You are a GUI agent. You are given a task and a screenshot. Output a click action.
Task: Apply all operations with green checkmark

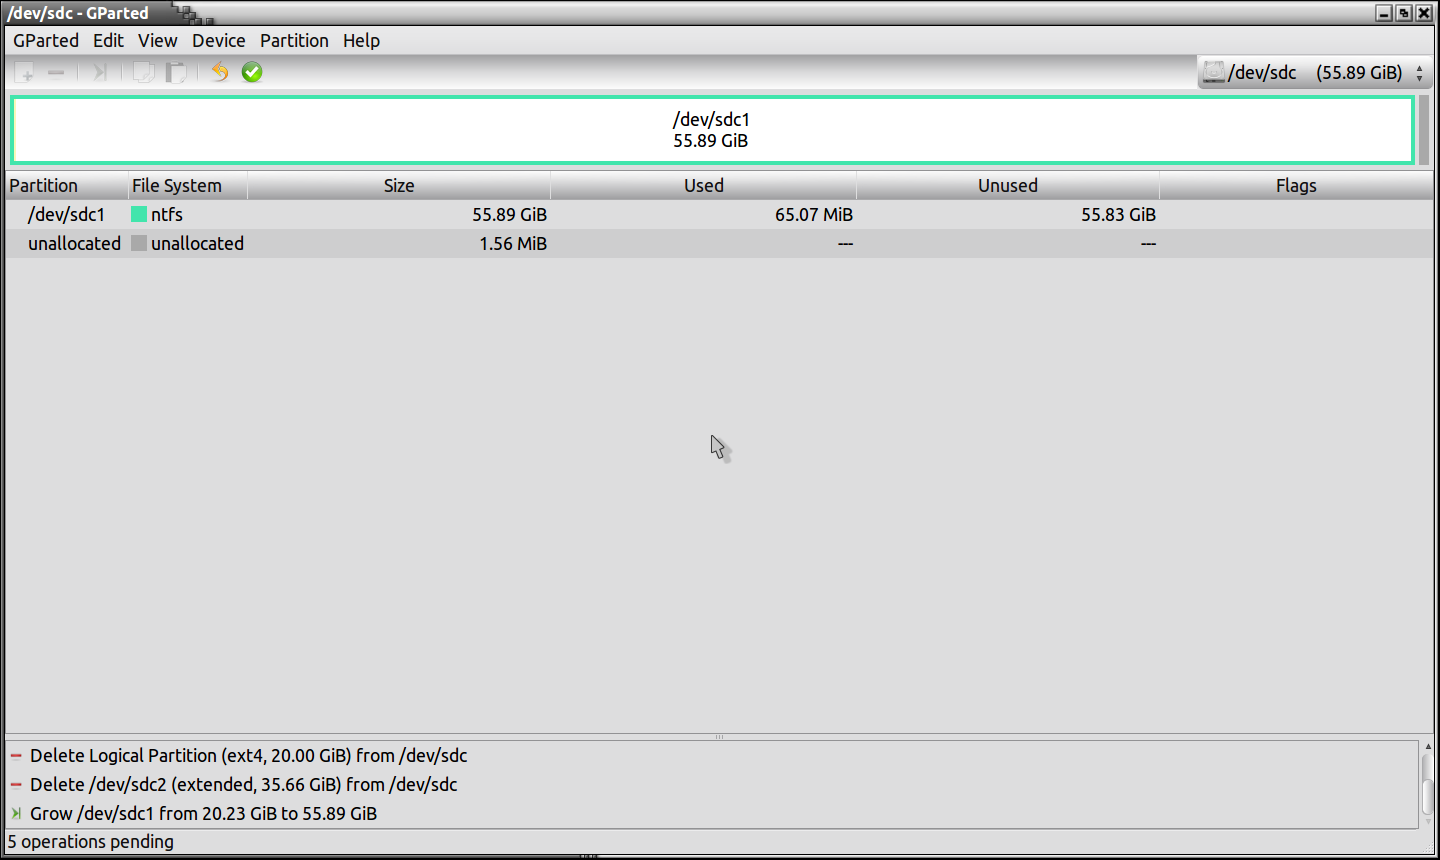pos(252,72)
